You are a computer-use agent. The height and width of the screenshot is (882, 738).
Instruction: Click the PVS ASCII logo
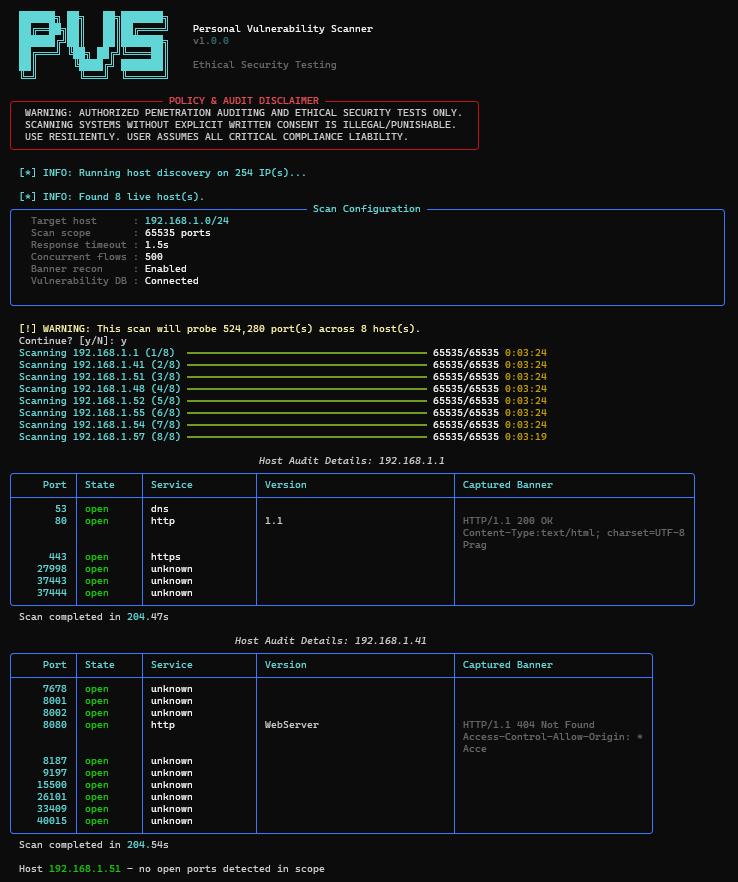(93, 45)
